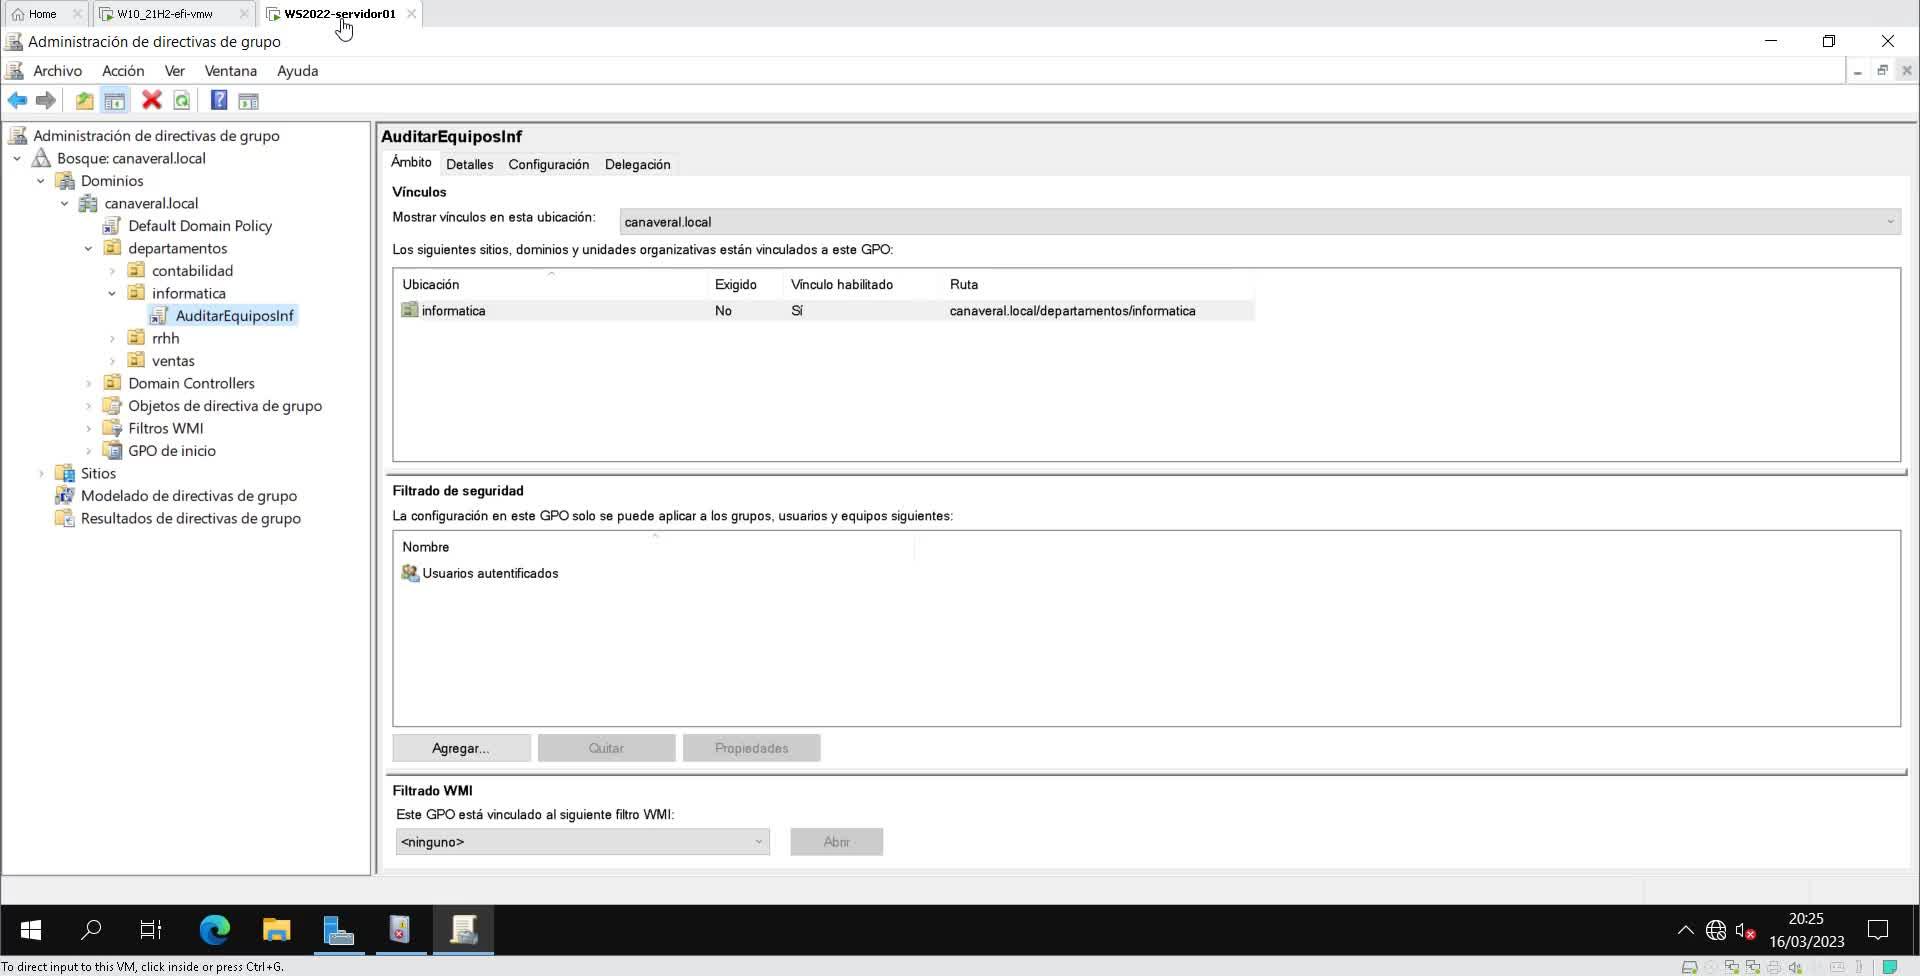Click the Quitar button
This screenshot has height=976, width=1920.
606,748
